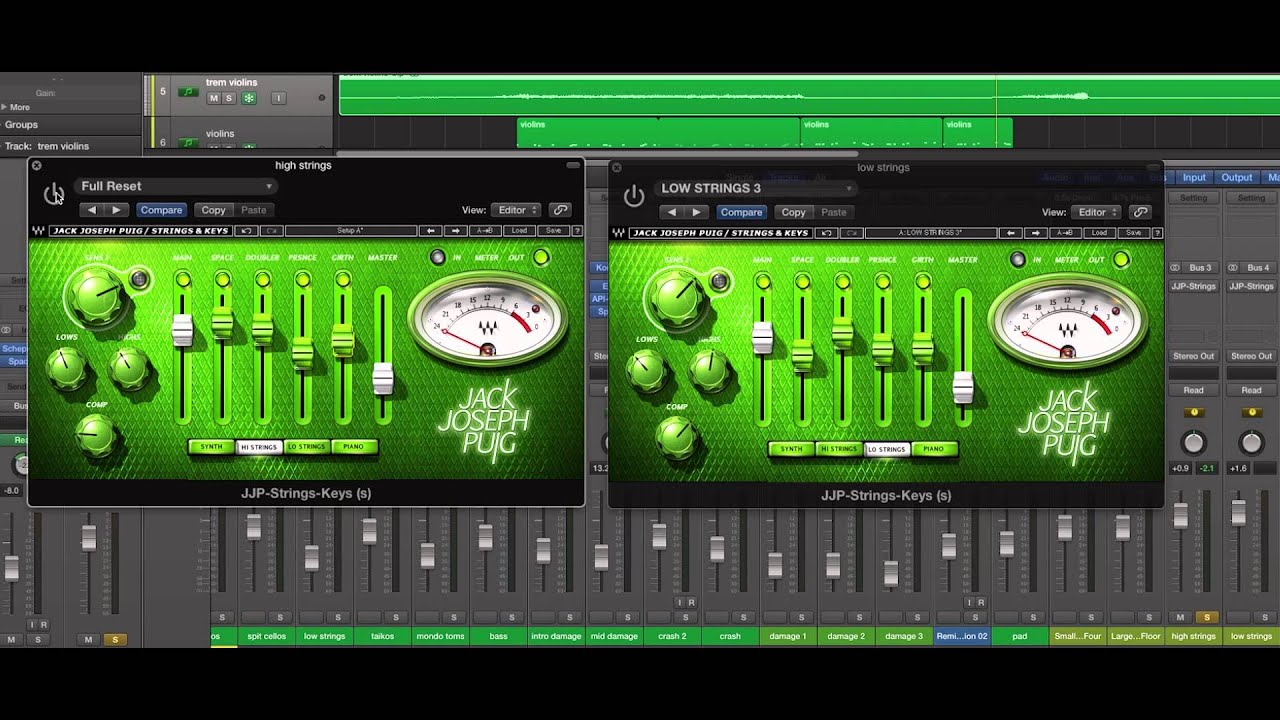
Task: Toggle power bypass in high strings plugin
Action: 54,193
